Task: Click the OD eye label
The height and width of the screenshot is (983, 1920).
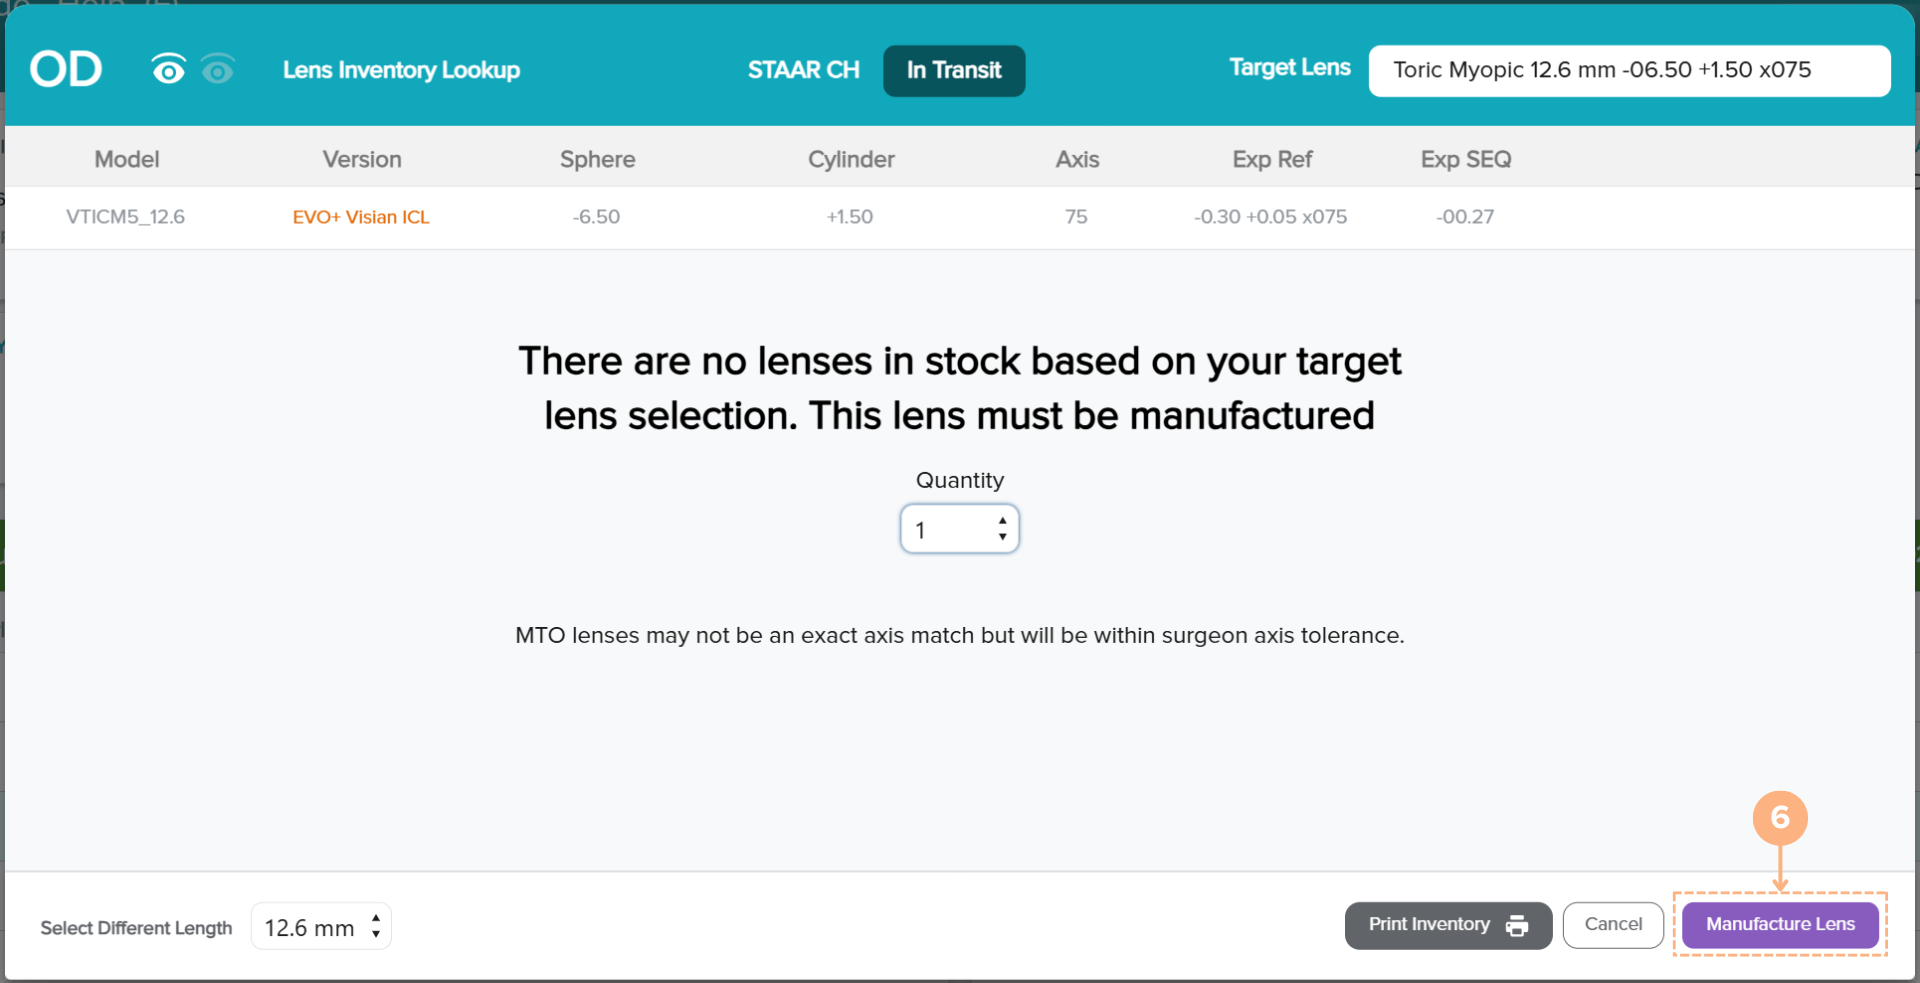Action: pyautogui.click(x=66, y=70)
